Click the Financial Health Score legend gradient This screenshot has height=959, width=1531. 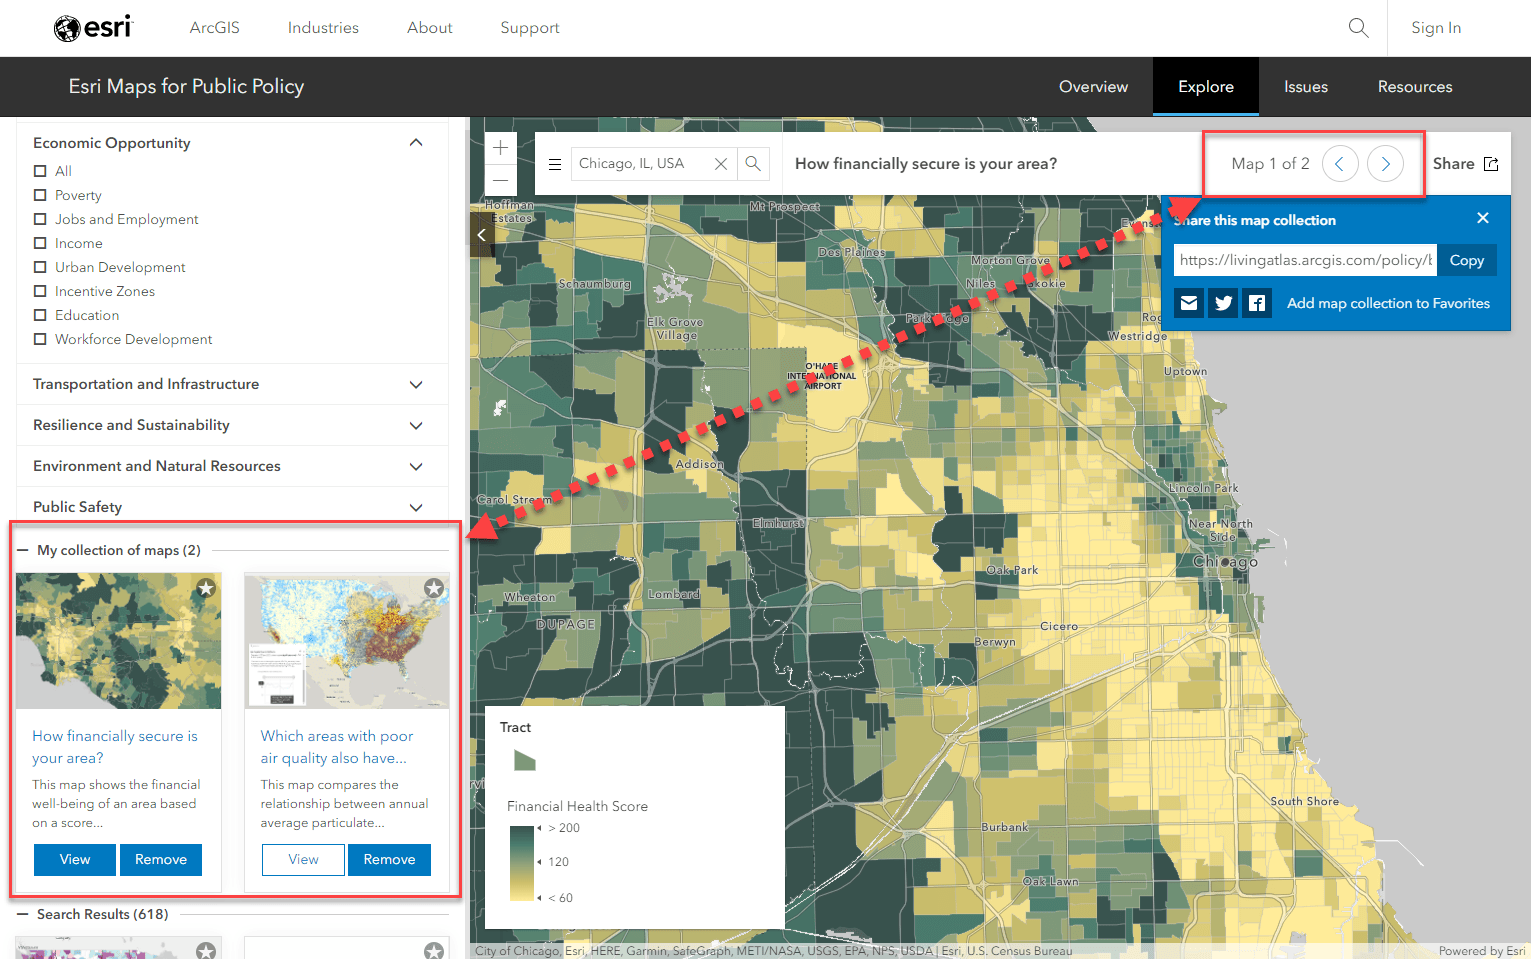522,863
